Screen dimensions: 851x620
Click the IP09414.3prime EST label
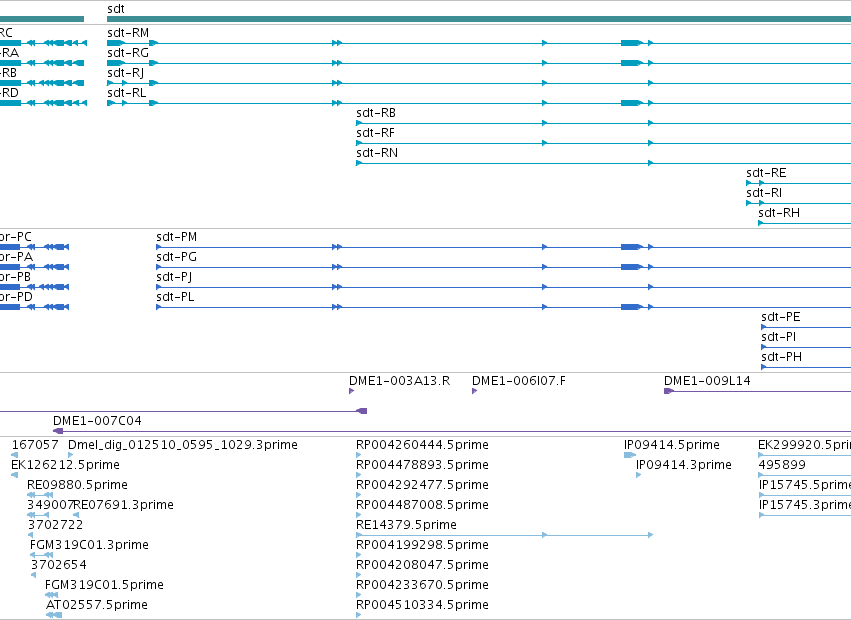(684, 465)
